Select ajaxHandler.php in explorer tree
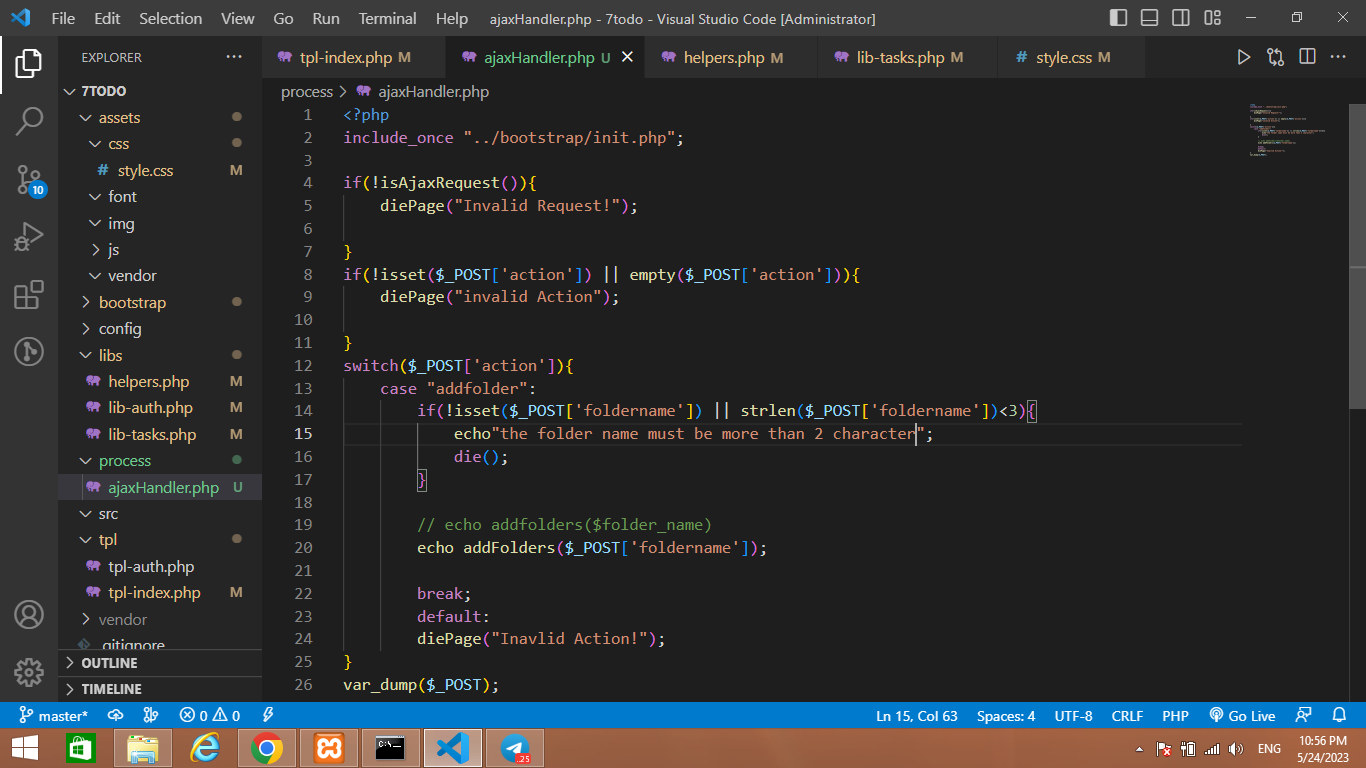Viewport: 1366px width, 768px height. click(160, 488)
